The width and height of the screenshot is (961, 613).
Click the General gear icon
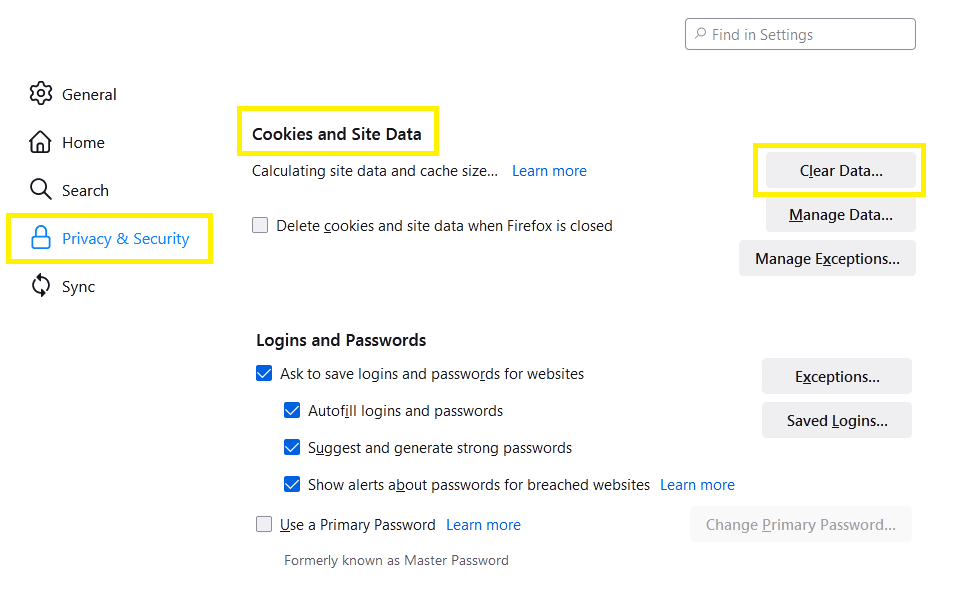pyautogui.click(x=40, y=94)
